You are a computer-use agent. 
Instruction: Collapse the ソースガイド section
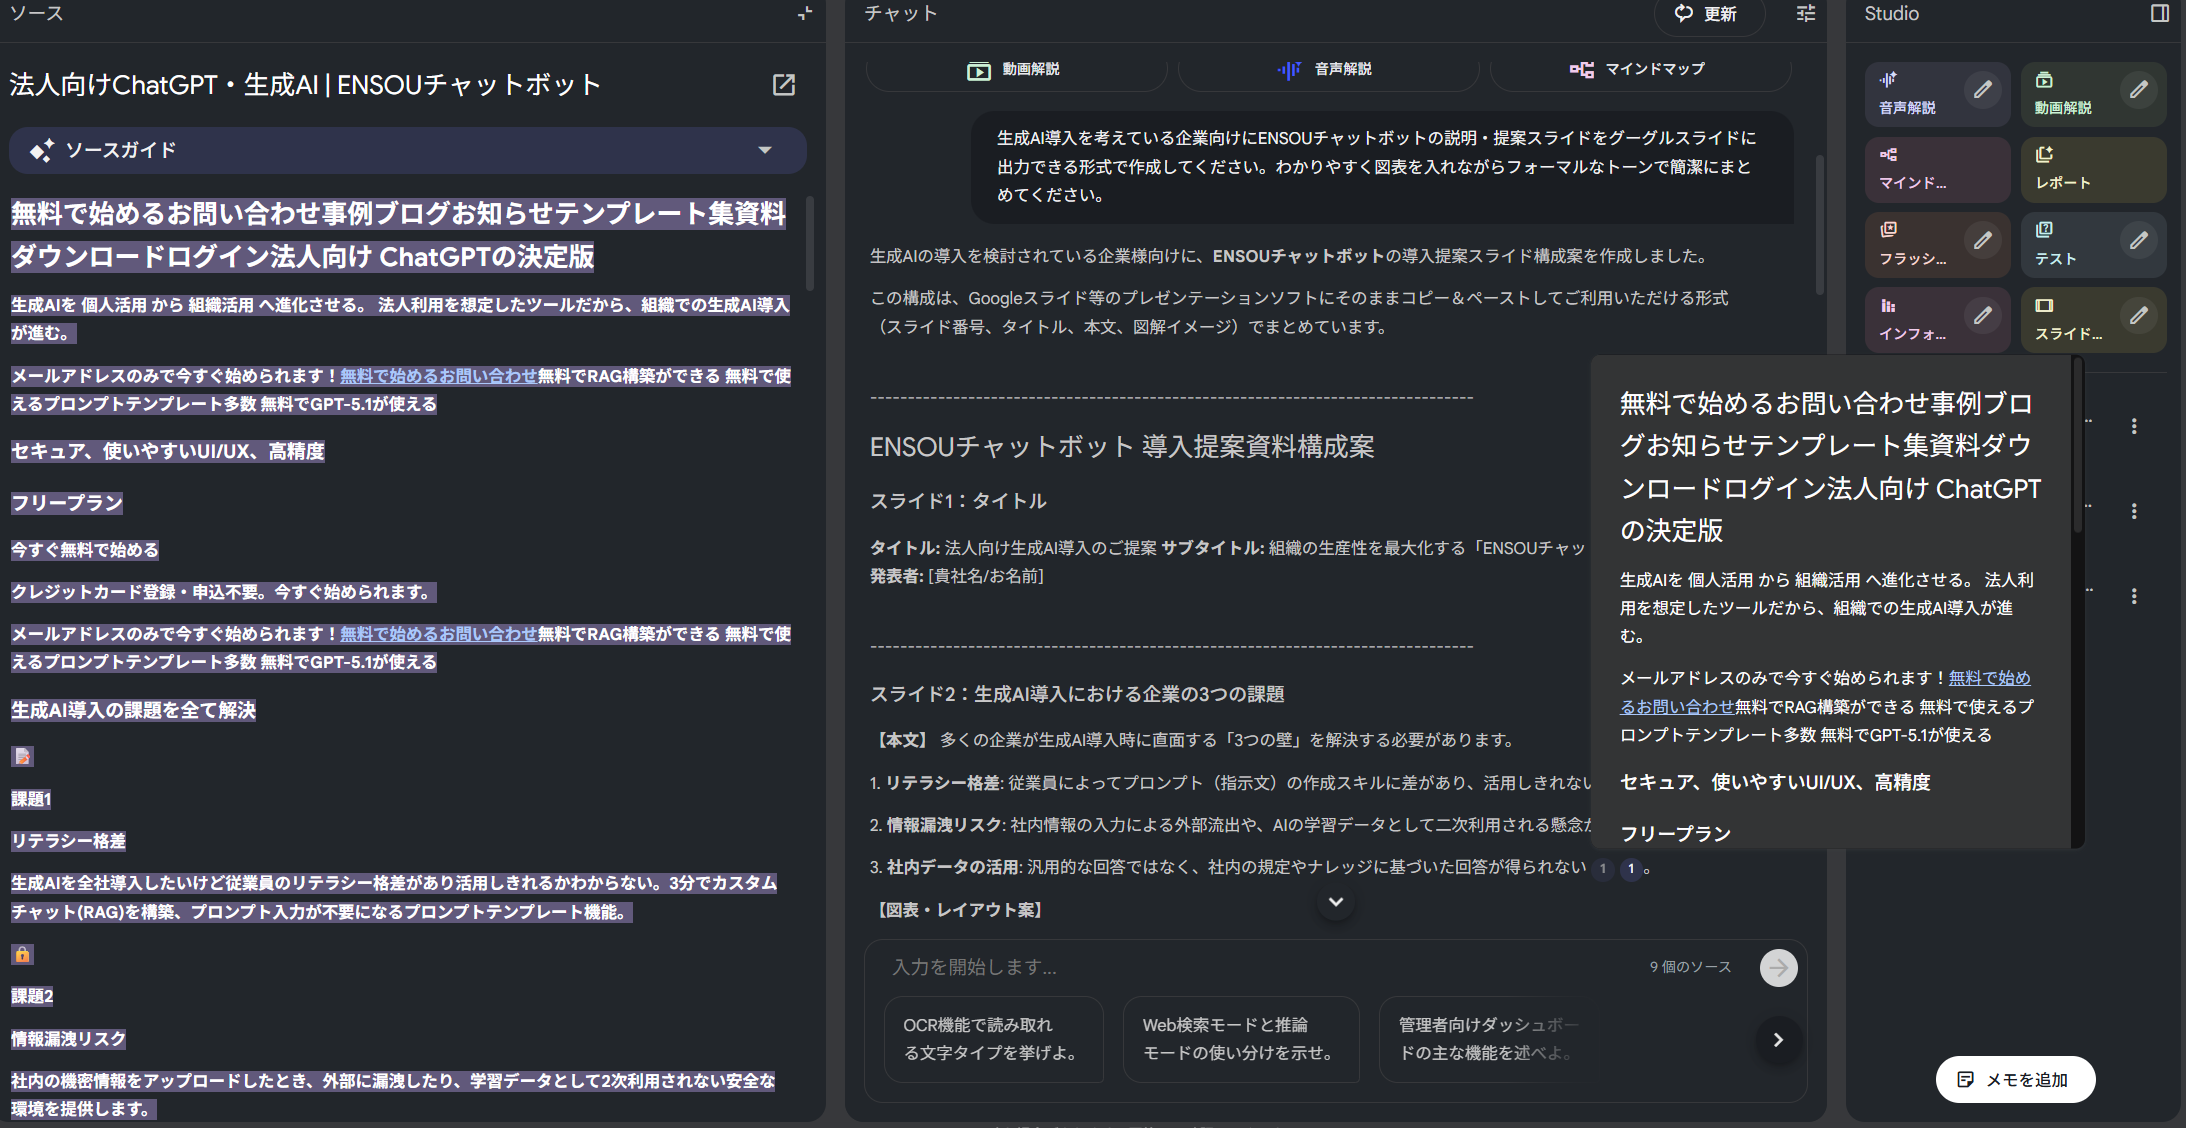(765, 150)
